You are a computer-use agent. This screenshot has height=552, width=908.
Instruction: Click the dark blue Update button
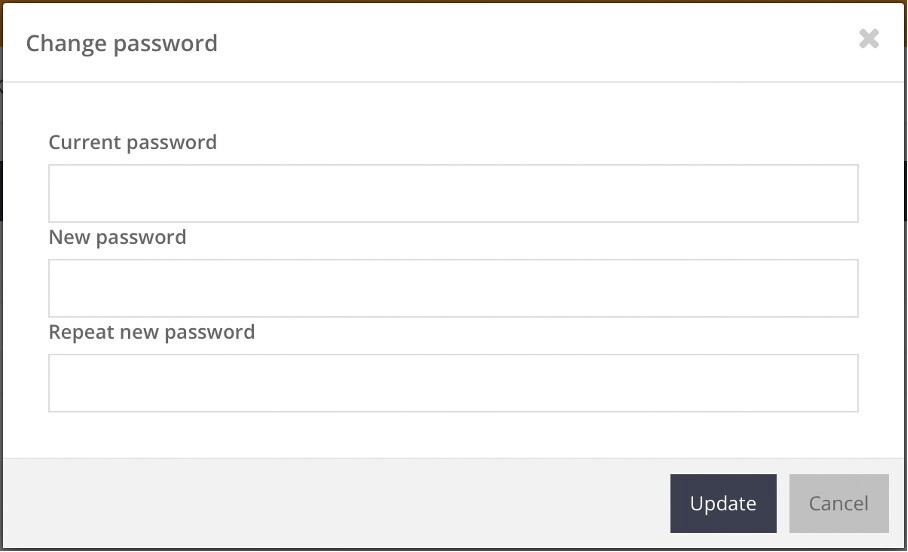tap(723, 503)
